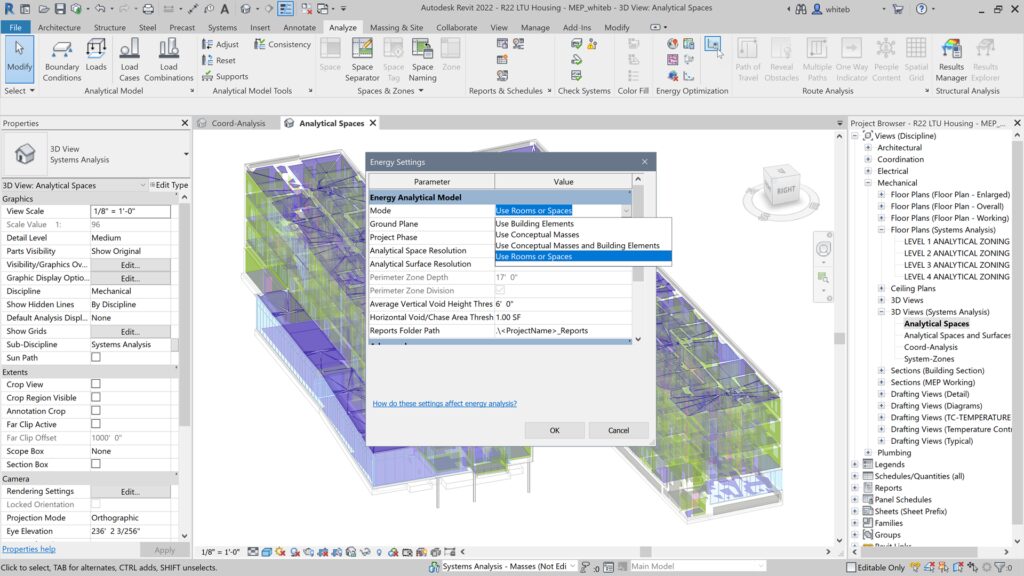The image size is (1024, 576).
Task: Click the Adjust analytical model tool
Action: pos(220,44)
